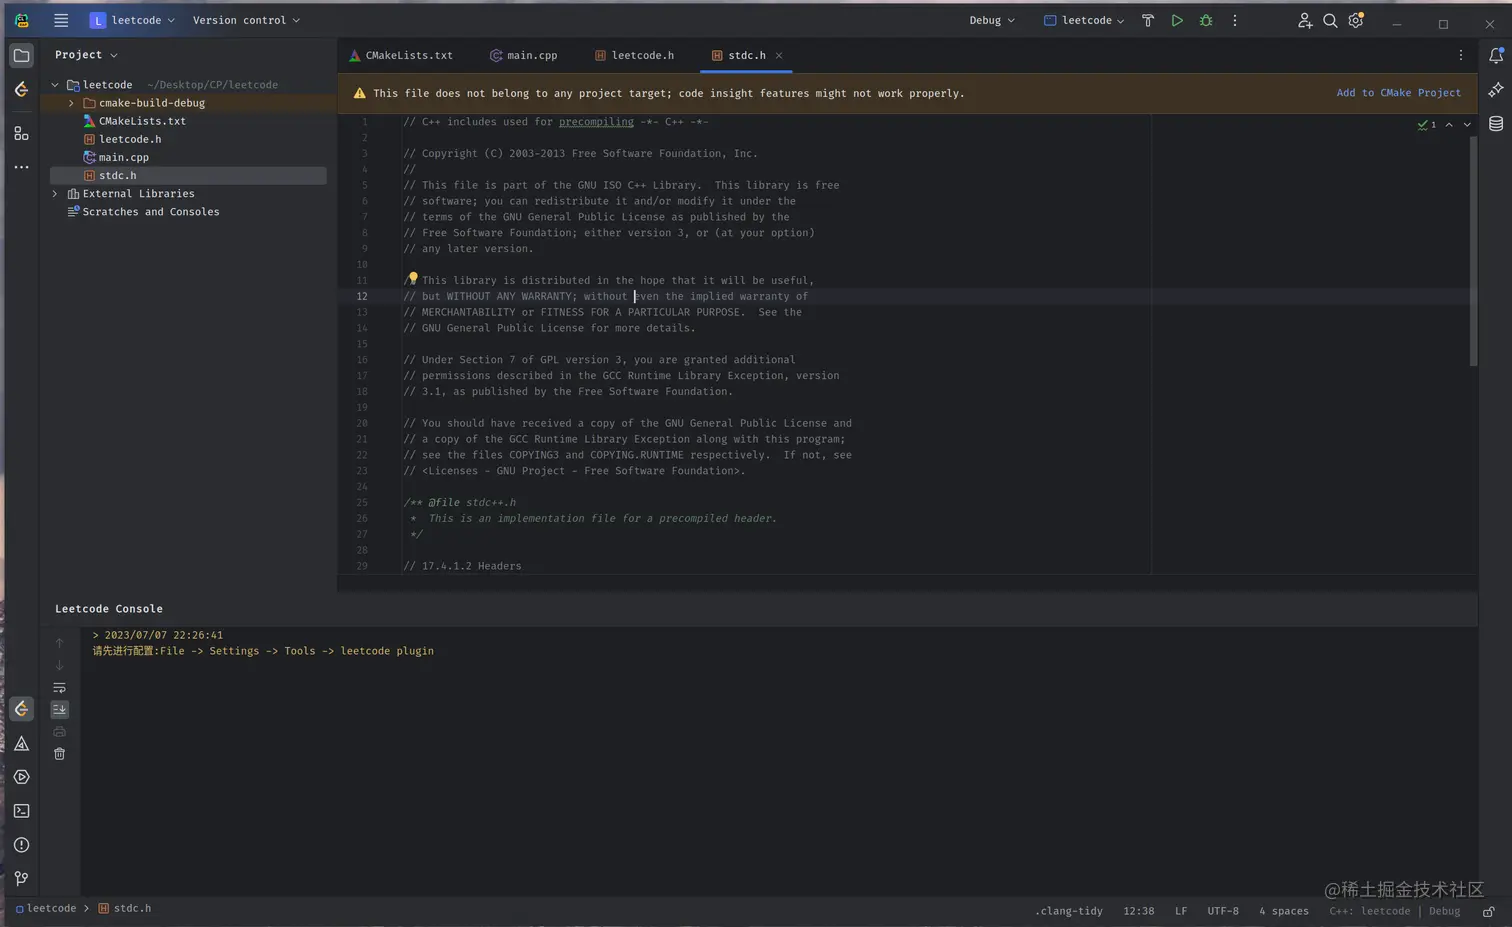
Task: Open the Version control dropdown
Action: [246, 20]
